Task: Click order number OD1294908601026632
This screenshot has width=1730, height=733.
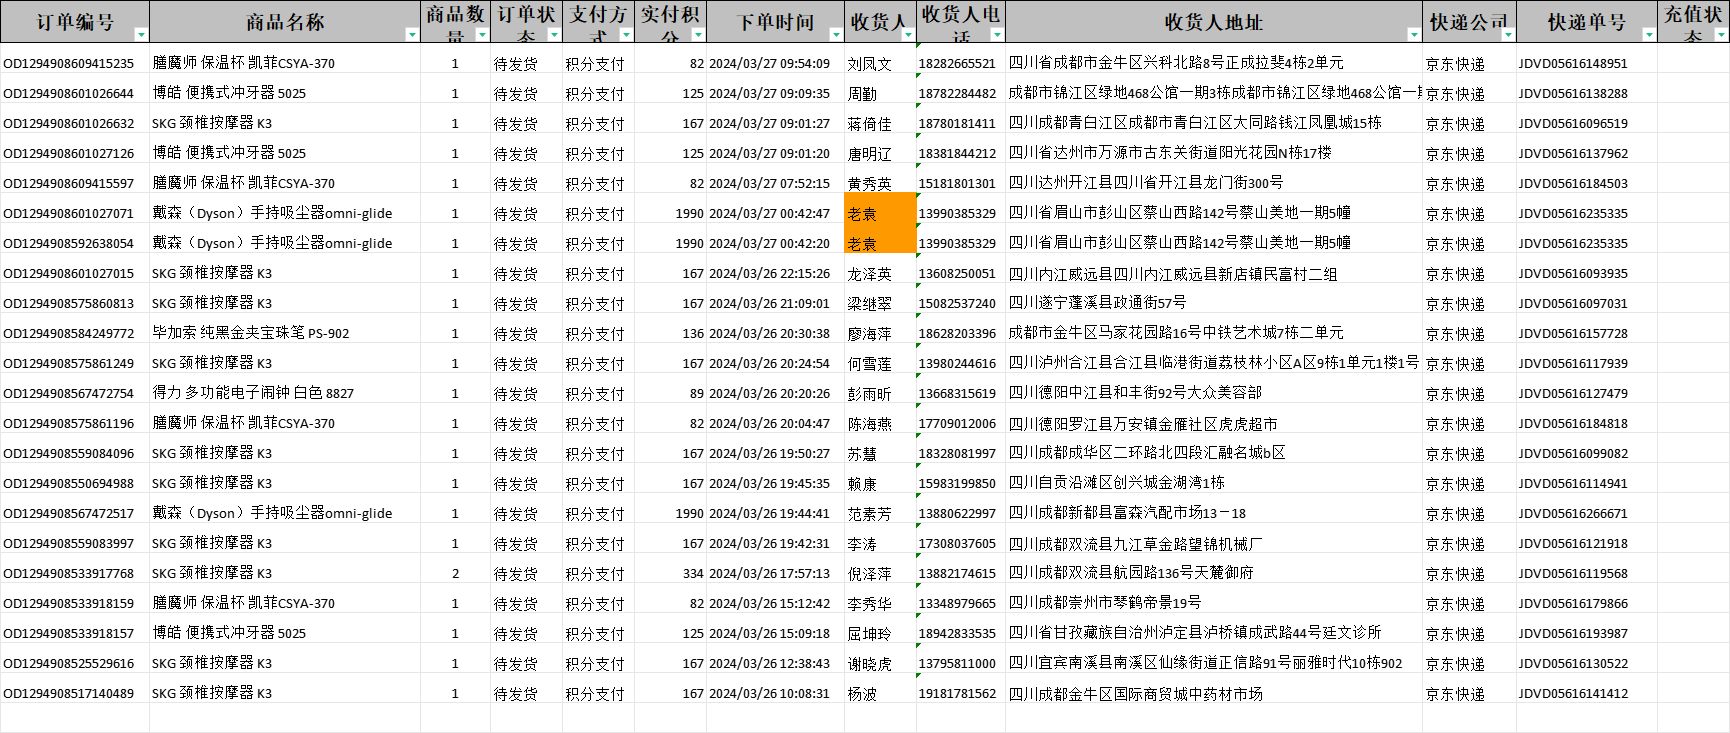Action: pos(69,123)
